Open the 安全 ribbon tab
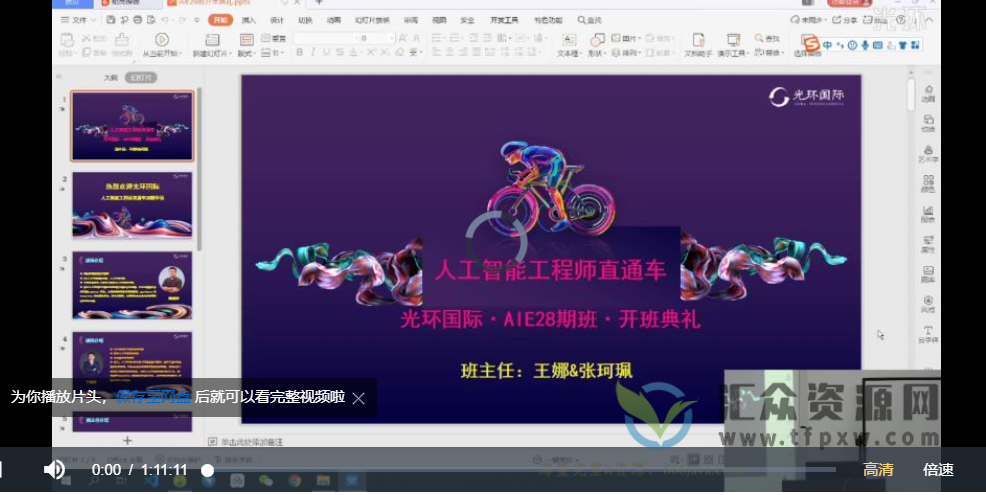Screen dimensions: 986x495 click(x=467, y=20)
